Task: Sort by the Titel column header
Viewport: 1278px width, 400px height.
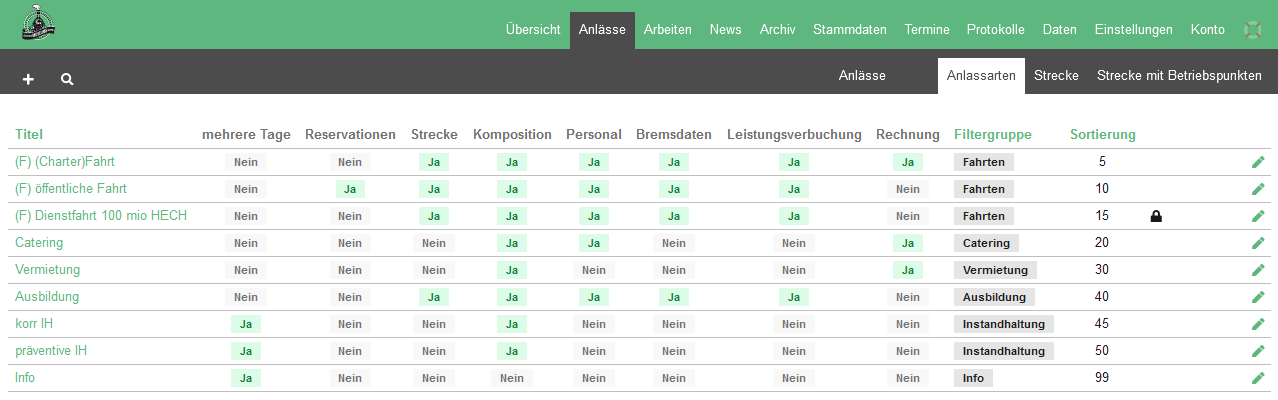Action: click(29, 135)
